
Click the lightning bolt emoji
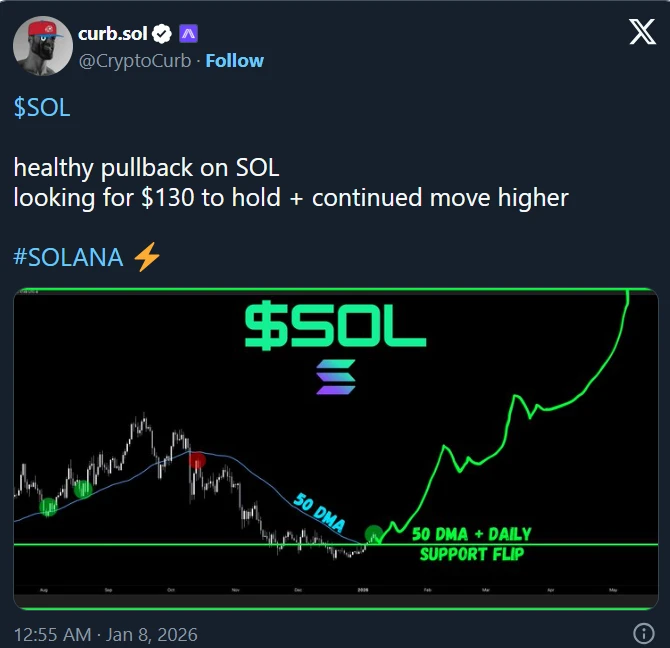(146, 257)
